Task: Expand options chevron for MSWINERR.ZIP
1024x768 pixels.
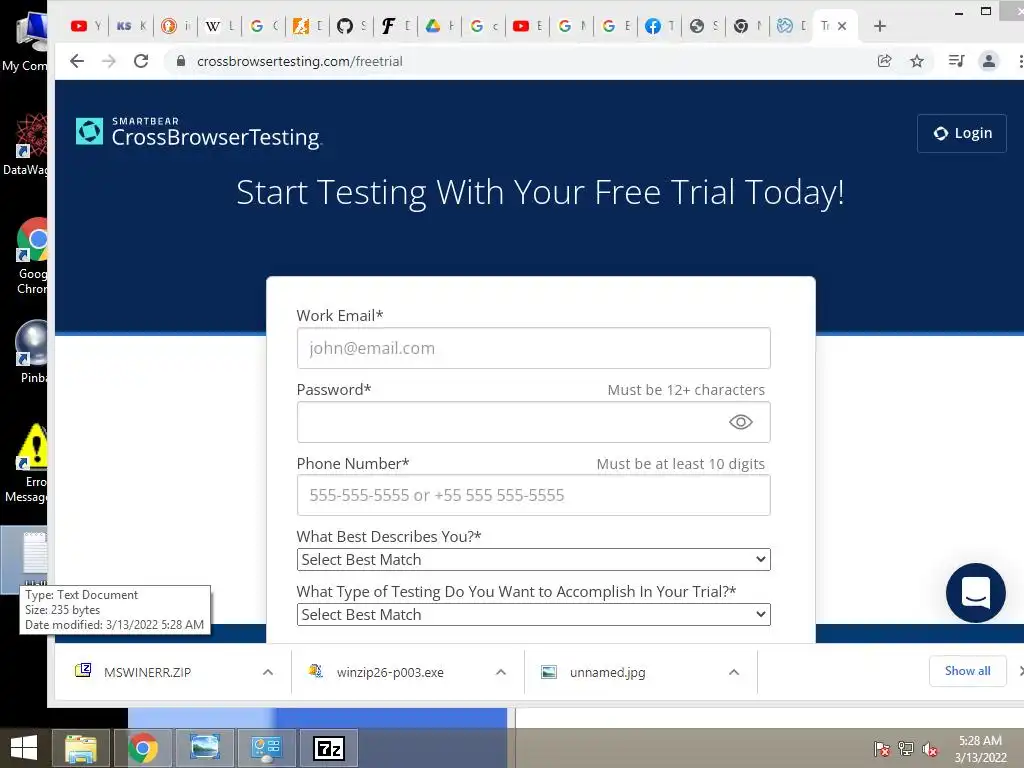Action: pyautogui.click(x=268, y=672)
